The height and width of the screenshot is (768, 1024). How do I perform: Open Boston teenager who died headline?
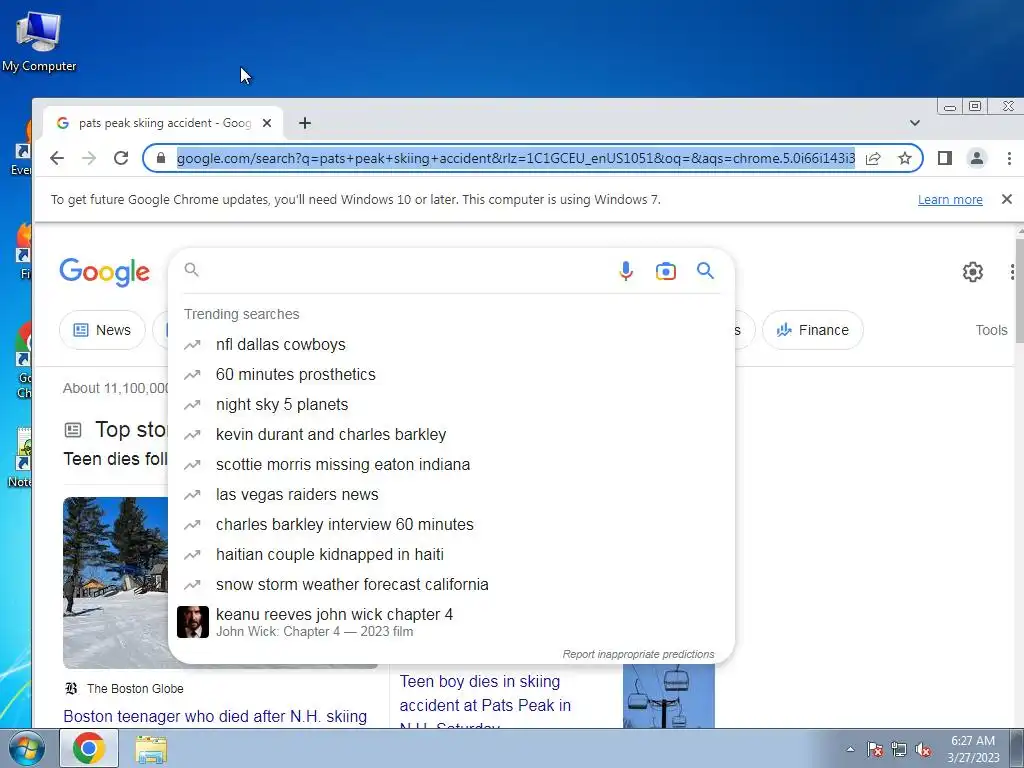click(215, 716)
